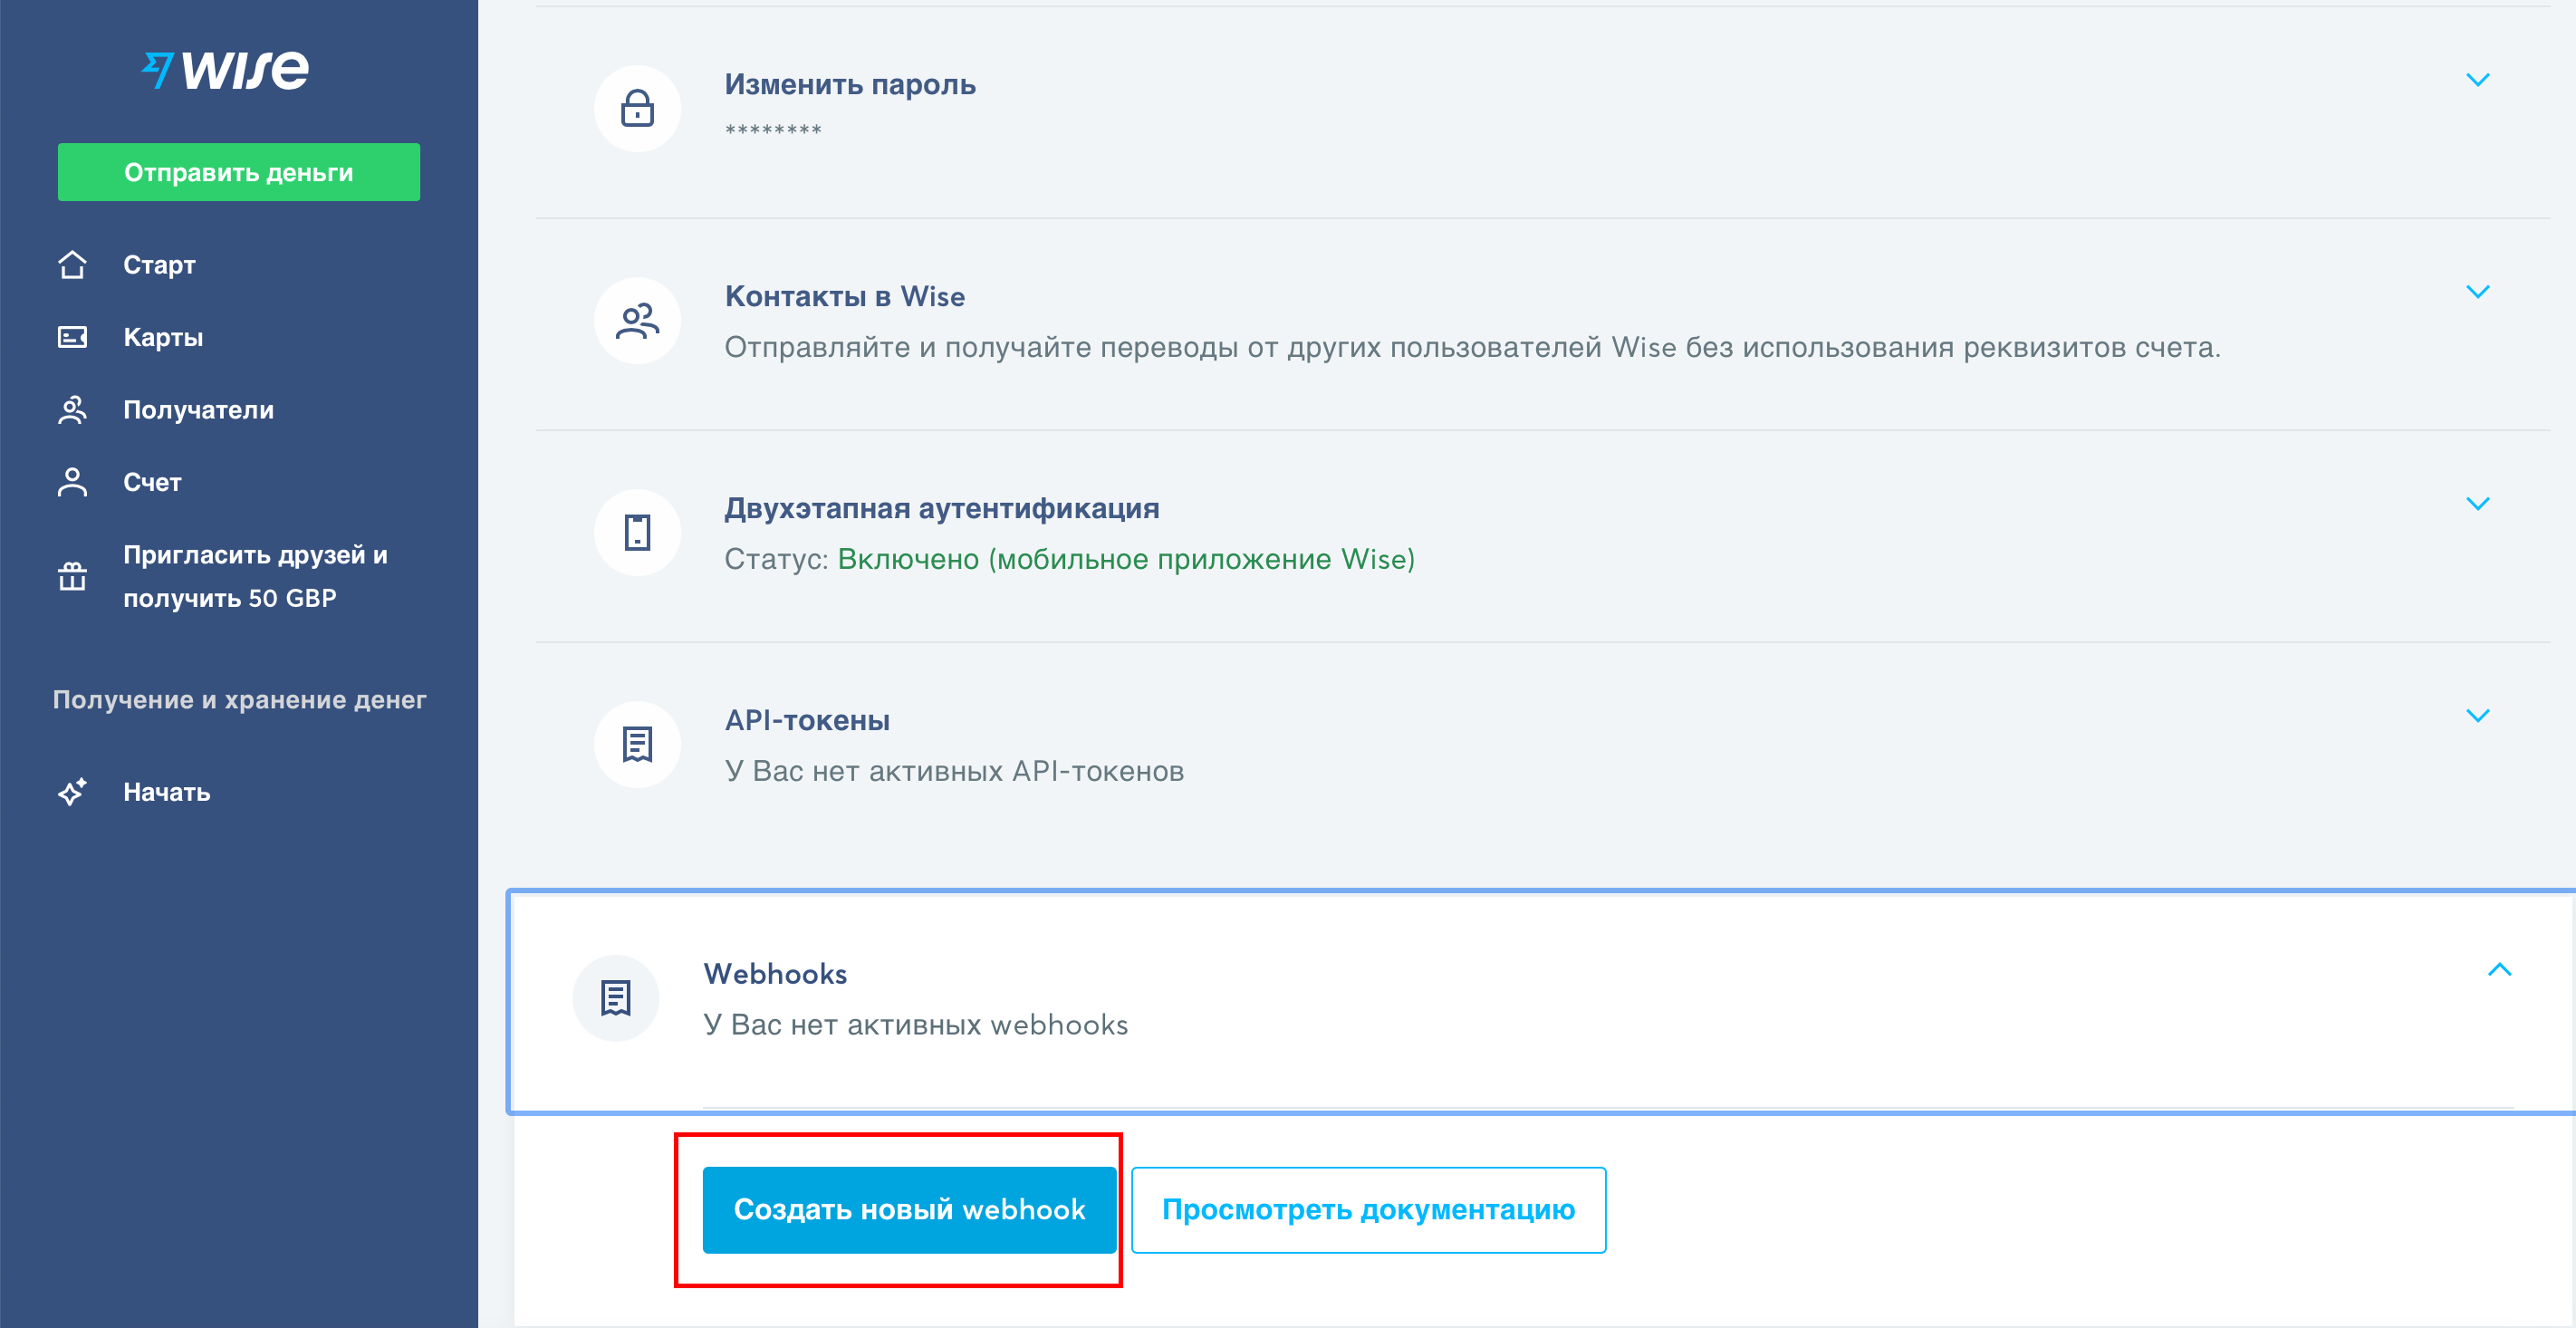
Task: Open Счет in sidebar
Action: 152,482
